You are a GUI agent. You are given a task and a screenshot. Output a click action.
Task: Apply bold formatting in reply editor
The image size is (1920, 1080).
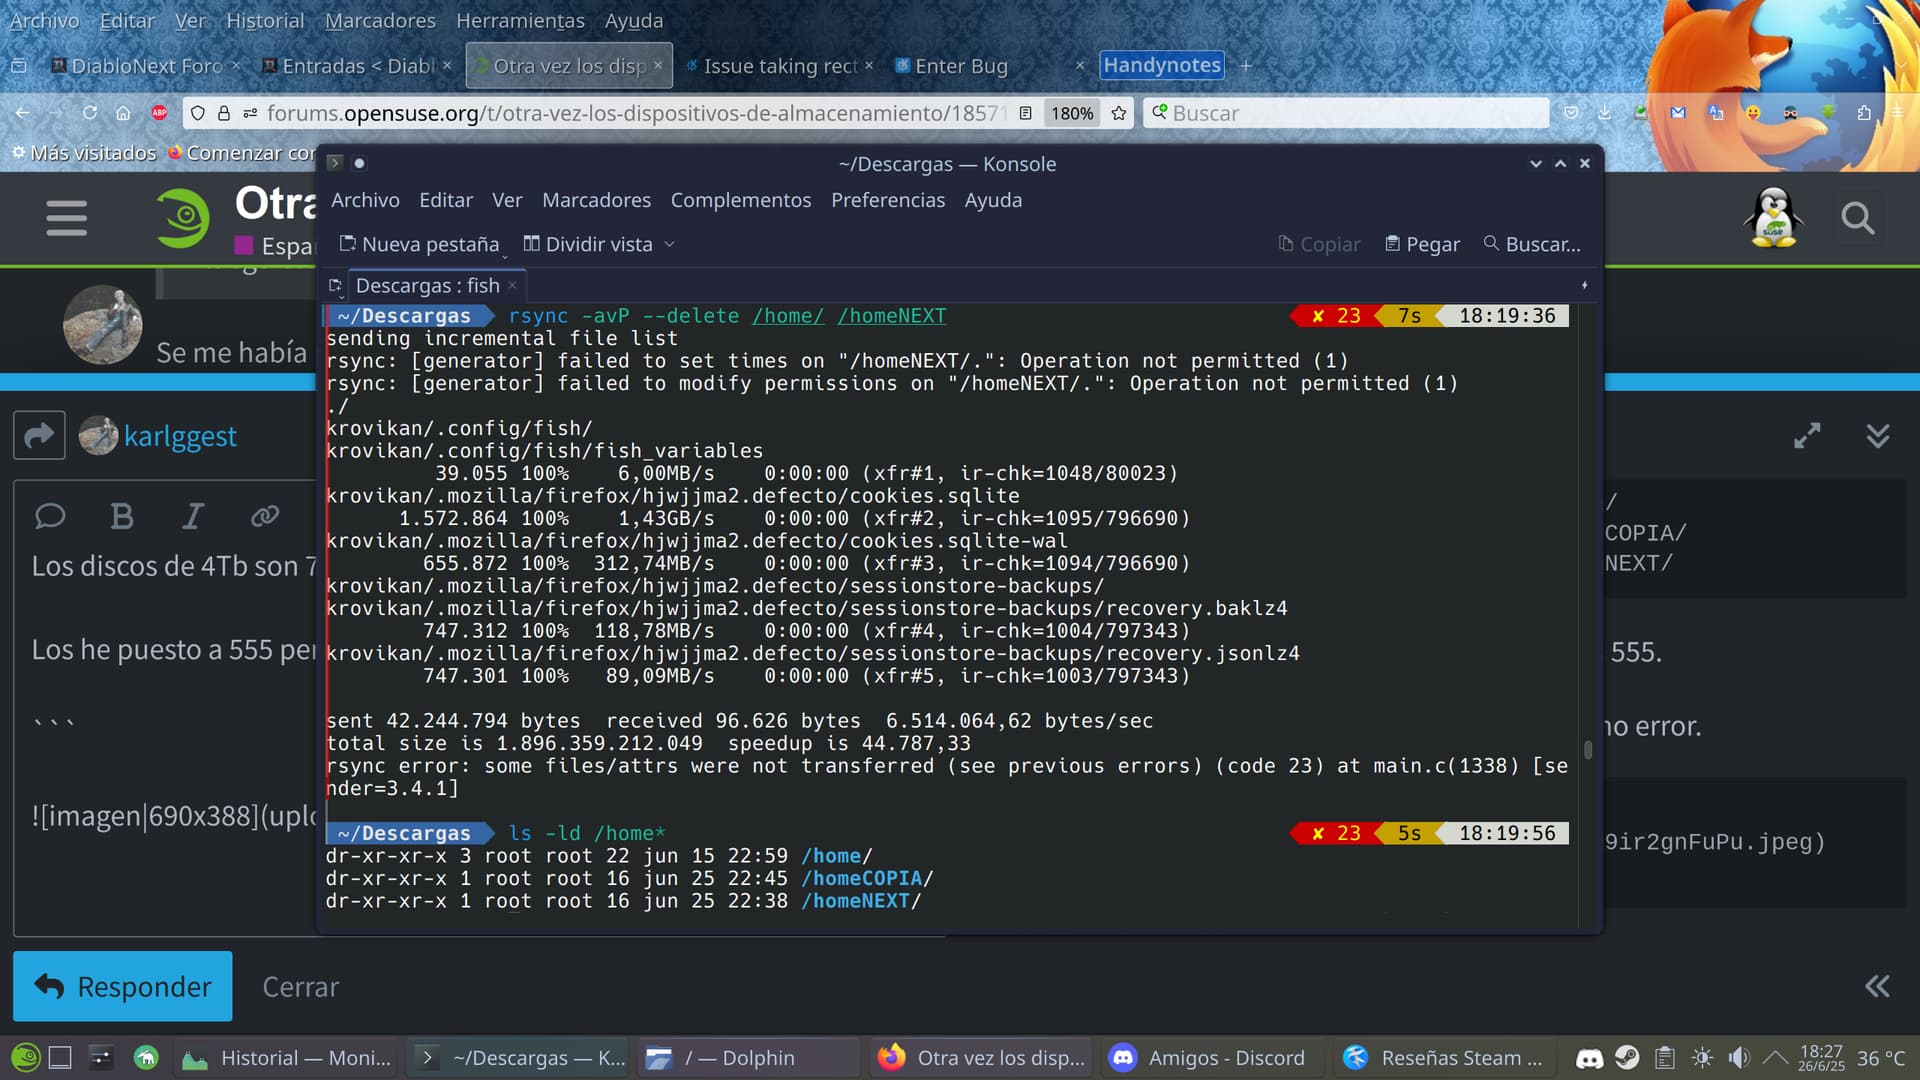[x=122, y=516]
